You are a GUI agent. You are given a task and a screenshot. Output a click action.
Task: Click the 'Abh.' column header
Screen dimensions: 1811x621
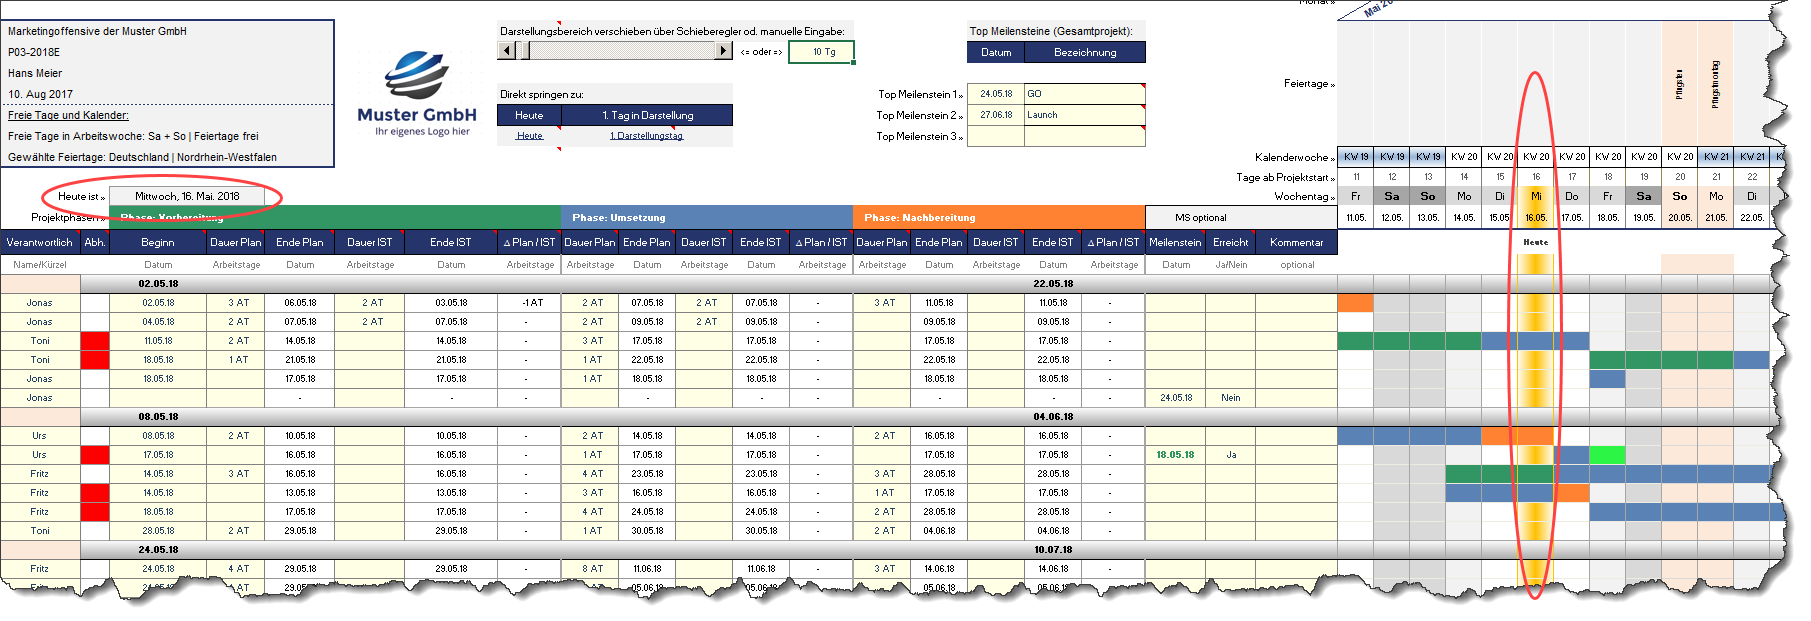[x=95, y=242]
